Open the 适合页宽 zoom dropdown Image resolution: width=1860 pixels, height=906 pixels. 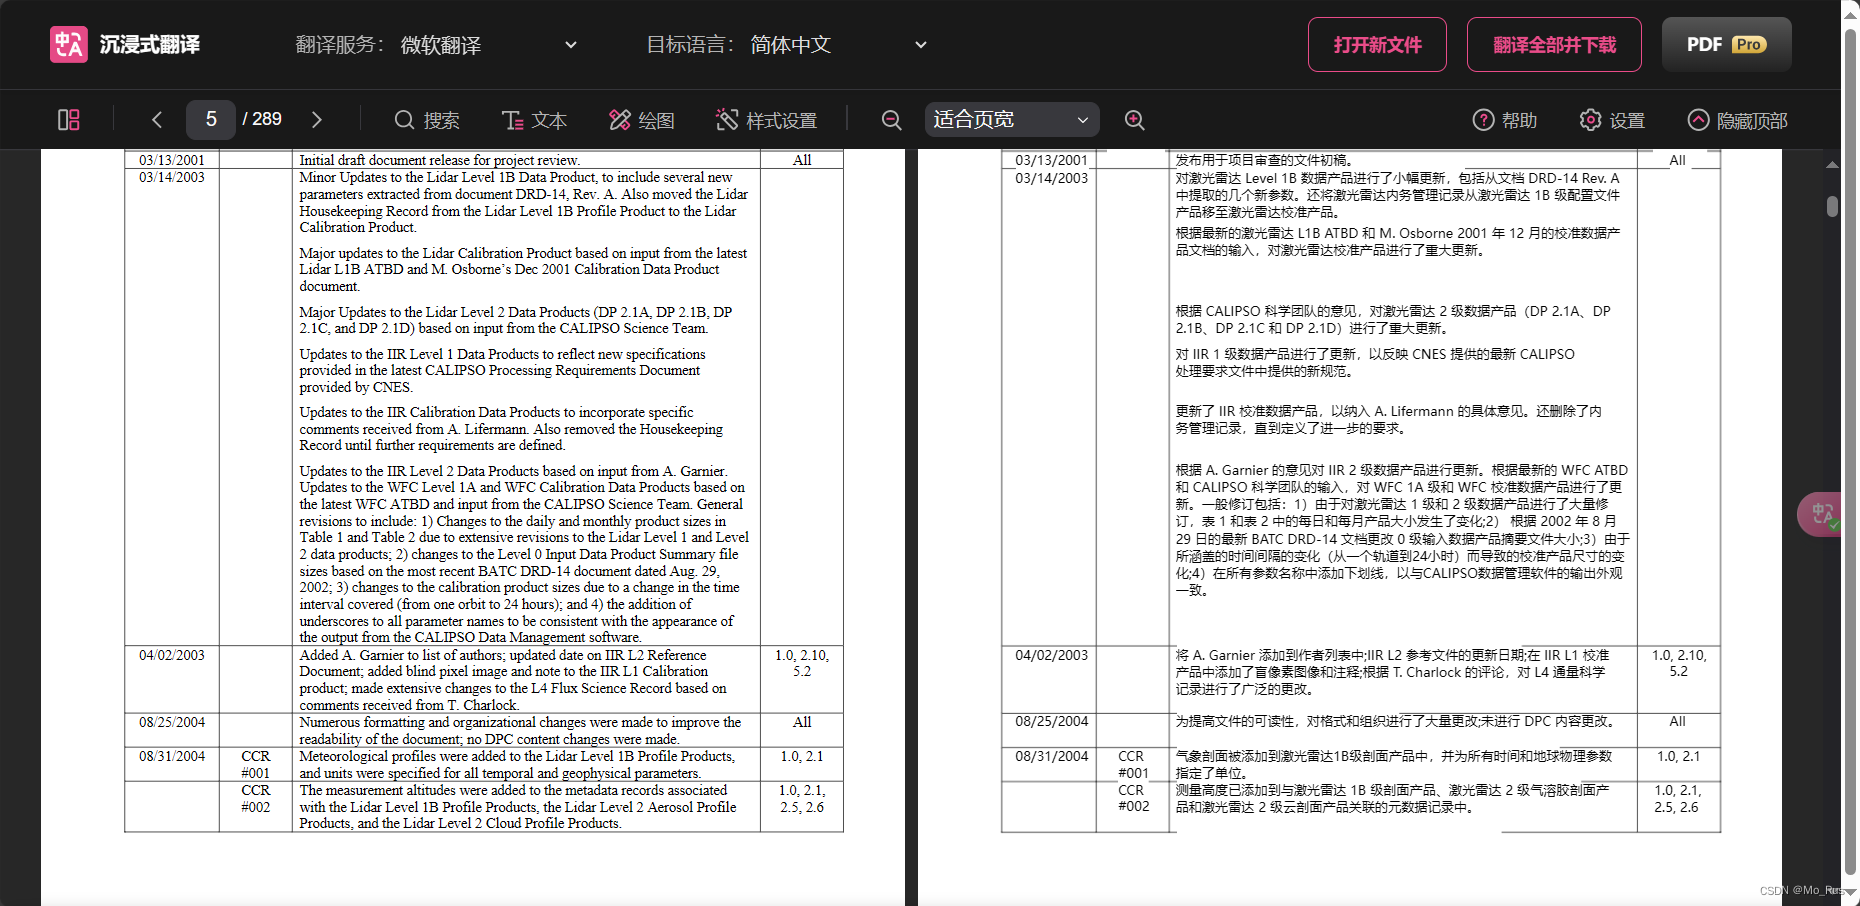coord(1012,120)
